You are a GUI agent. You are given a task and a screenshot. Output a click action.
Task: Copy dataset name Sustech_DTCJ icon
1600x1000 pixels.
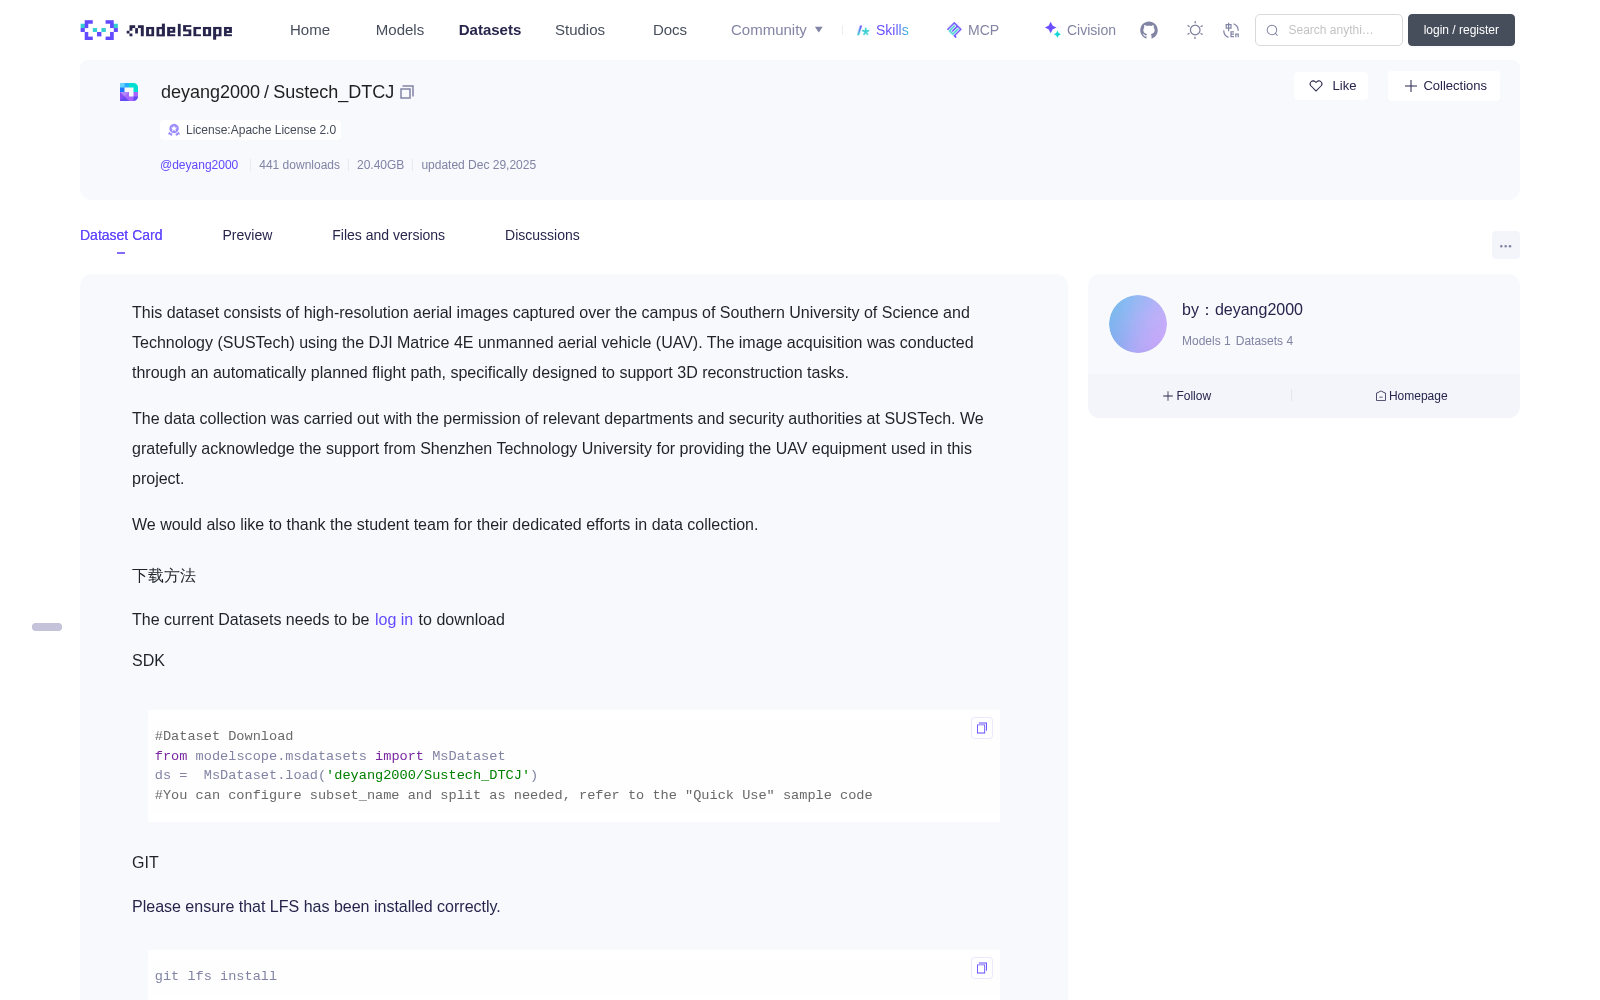(407, 92)
